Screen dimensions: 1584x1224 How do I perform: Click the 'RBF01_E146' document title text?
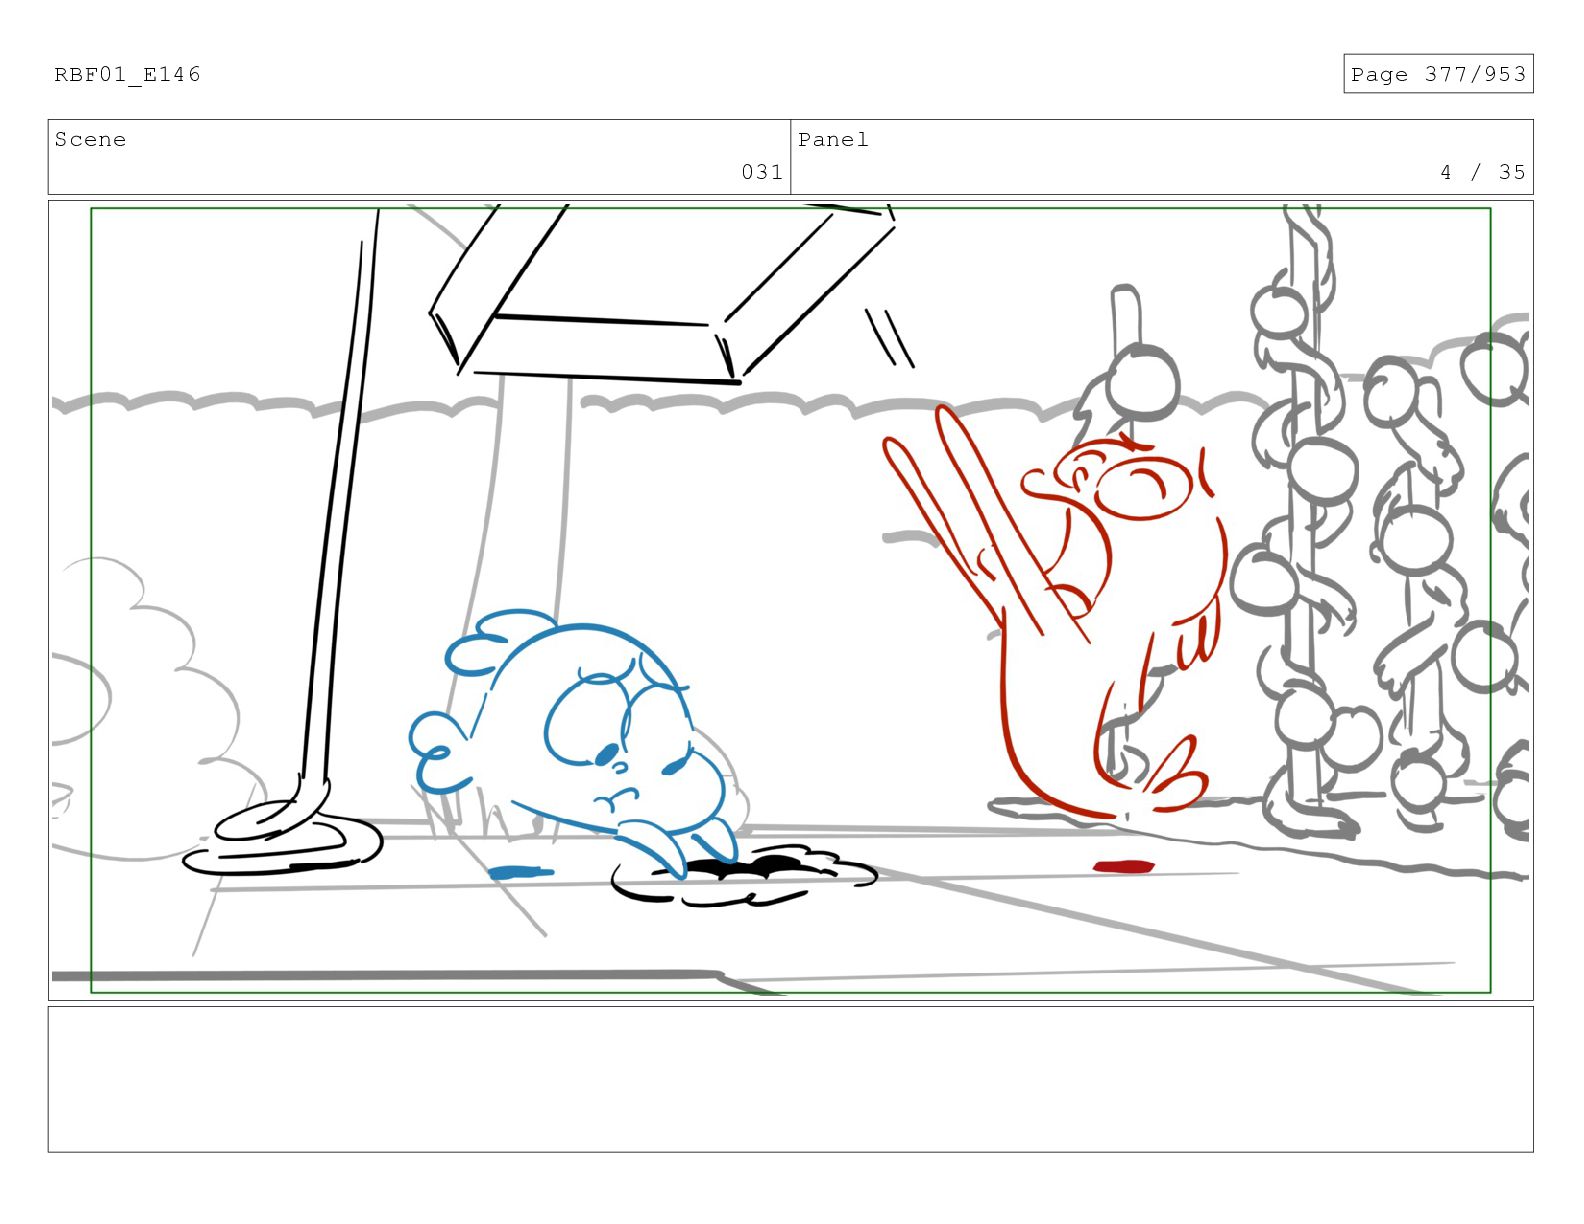point(127,74)
